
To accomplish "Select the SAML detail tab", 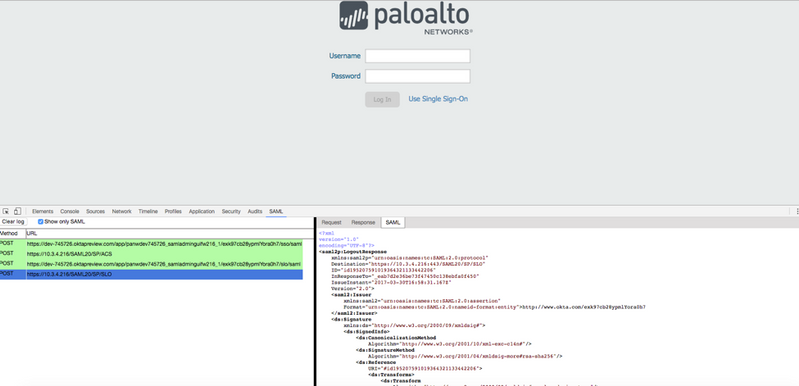I will click(x=393, y=223).
